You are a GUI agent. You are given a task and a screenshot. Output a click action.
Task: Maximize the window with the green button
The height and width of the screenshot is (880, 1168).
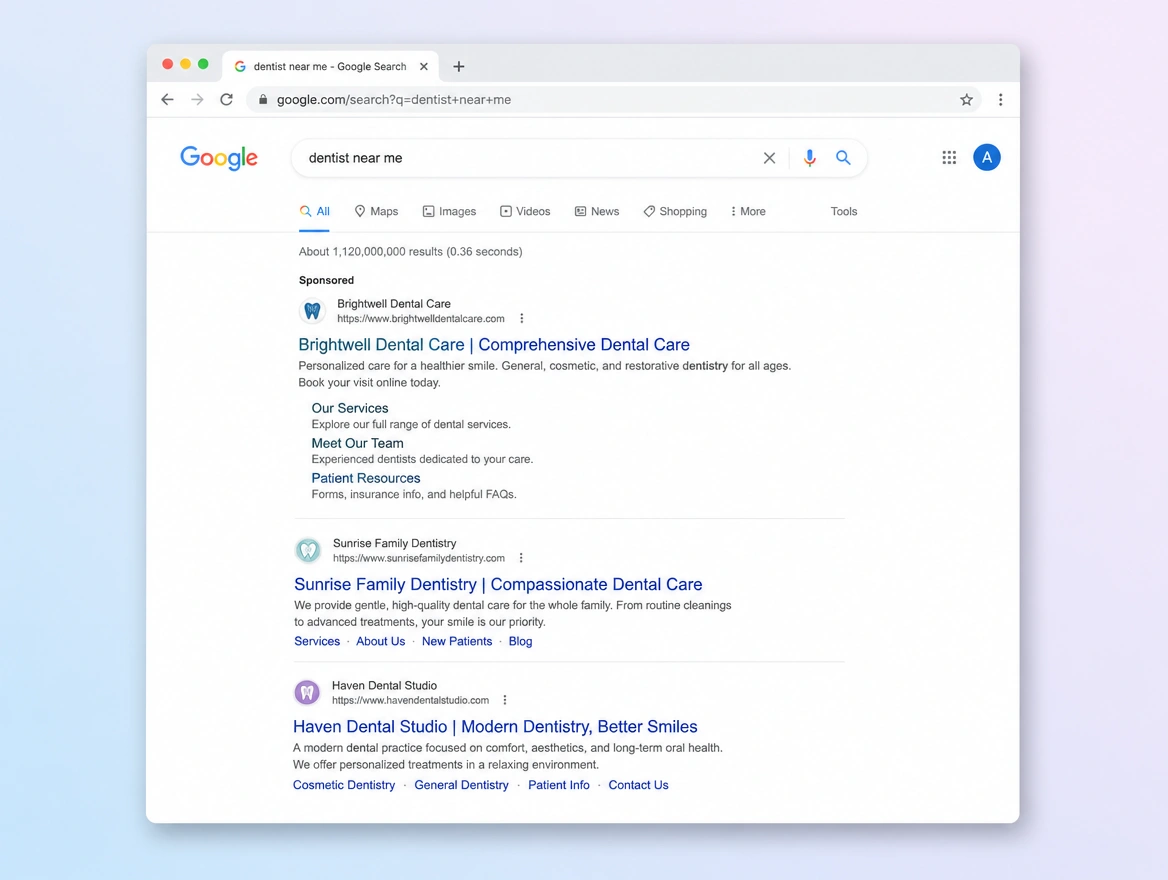coord(203,64)
